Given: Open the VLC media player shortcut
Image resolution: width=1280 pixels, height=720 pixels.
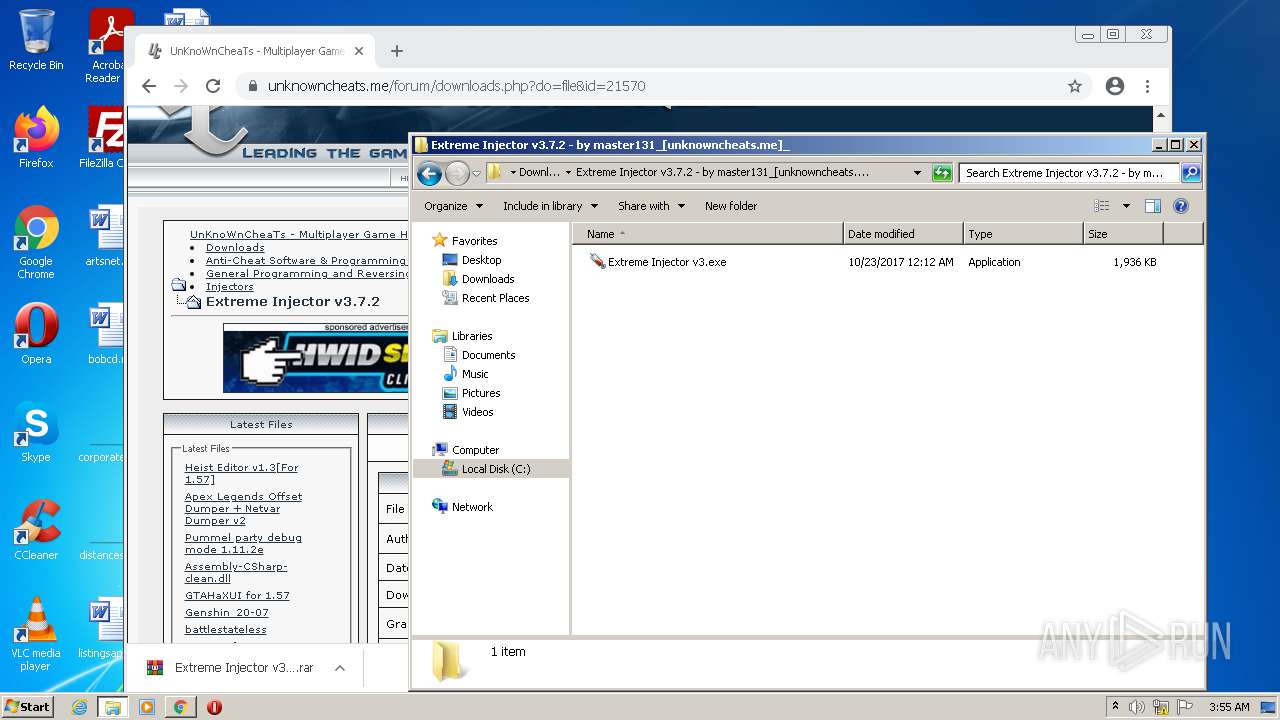Looking at the screenshot, I should pyautogui.click(x=36, y=634).
